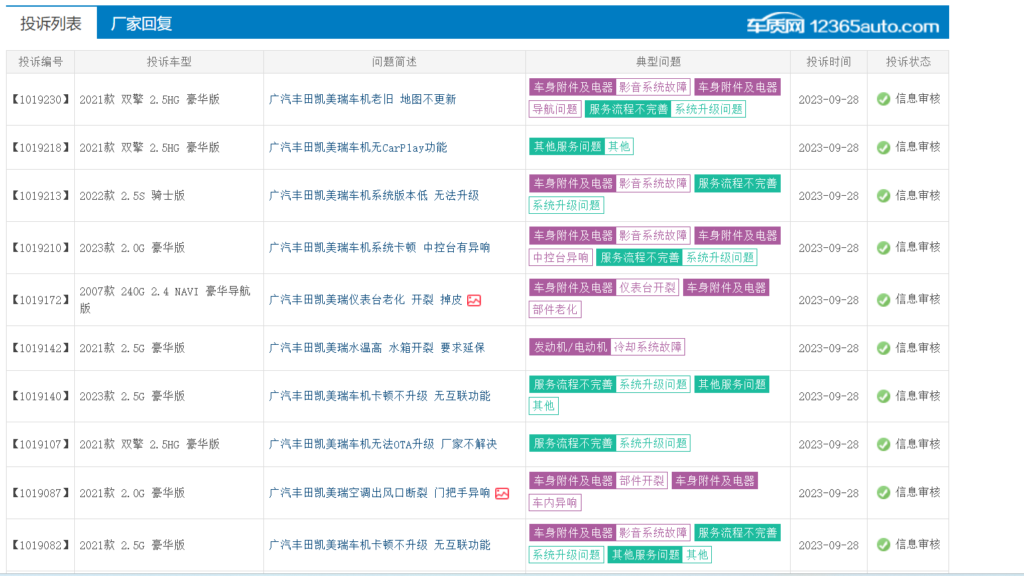This screenshot has width=1024, height=576.
Task: Click 系统升级问题 tag in row 1019213
Action: [566, 205]
